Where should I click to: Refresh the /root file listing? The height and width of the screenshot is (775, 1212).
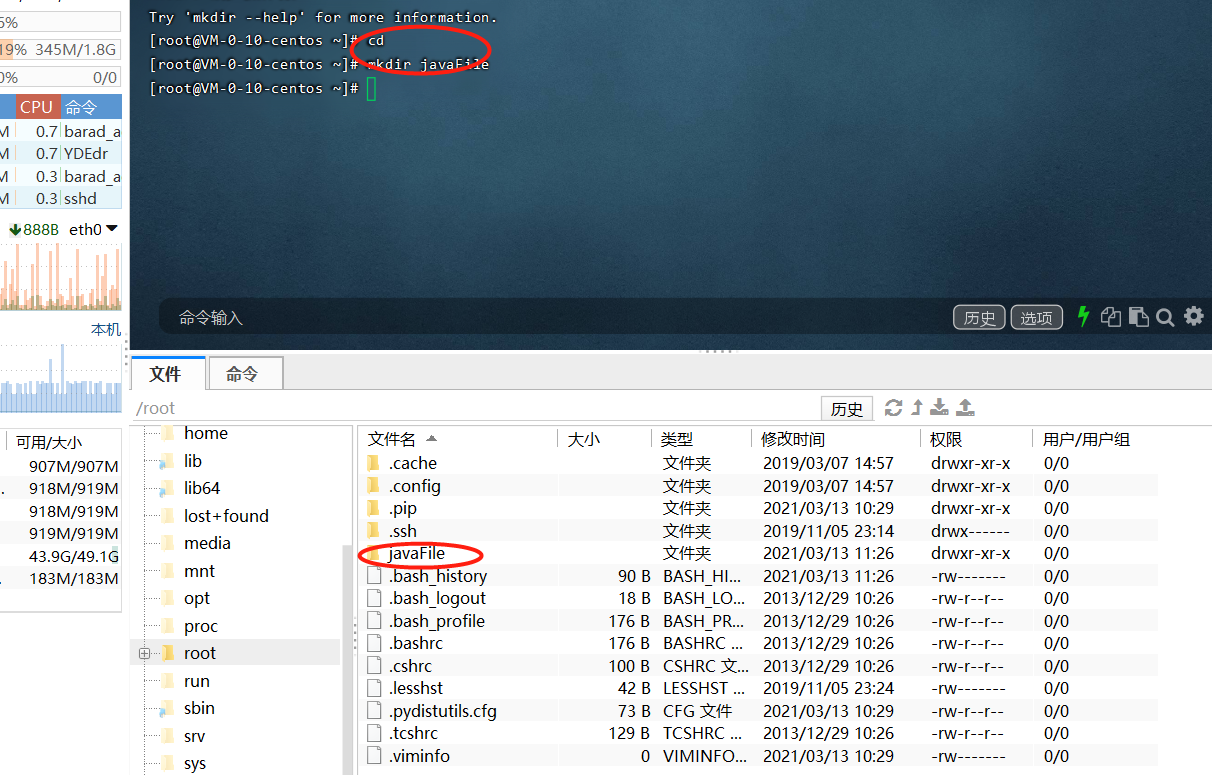click(x=894, y=407)
